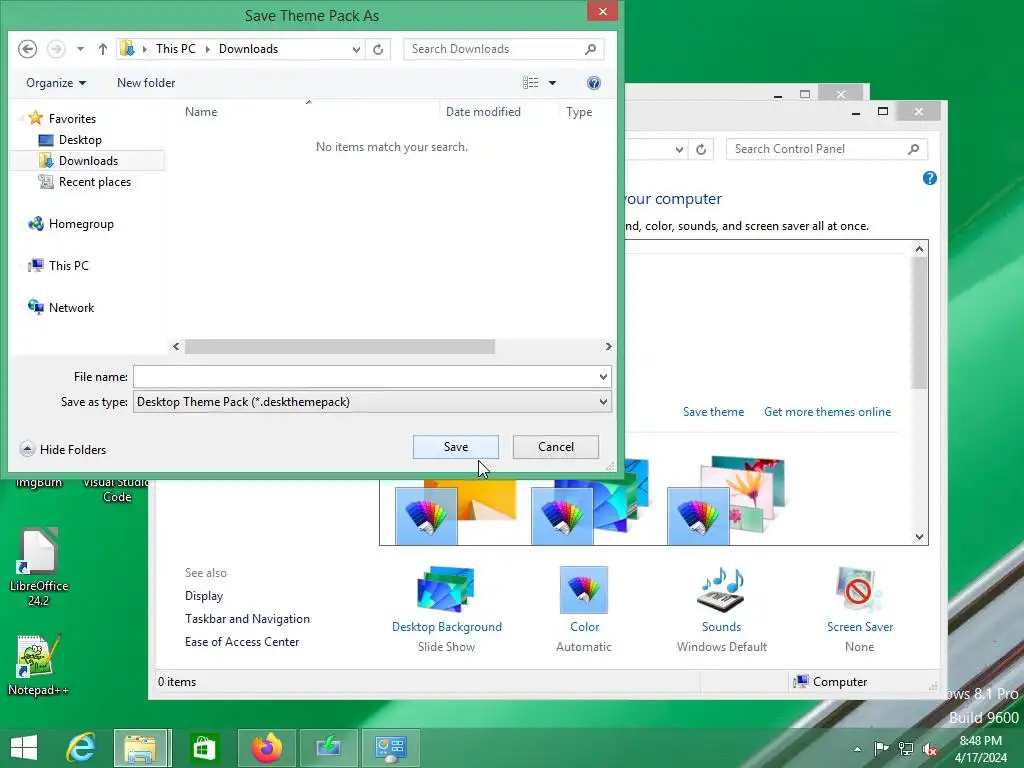Screen dimensions: 1024x768
Task: Launch Internet Explorer from taskbar
Action: coord(81,748)
